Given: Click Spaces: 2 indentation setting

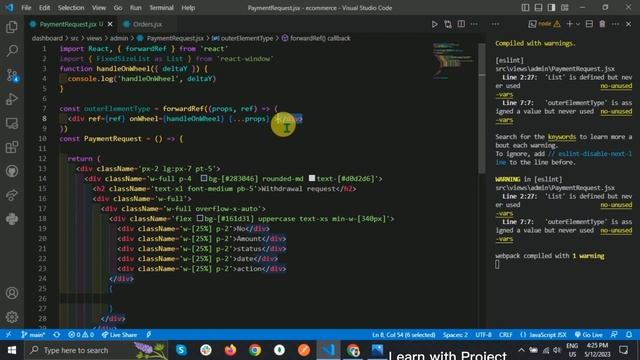Looking at the screenshot, I should pos(455,335).
